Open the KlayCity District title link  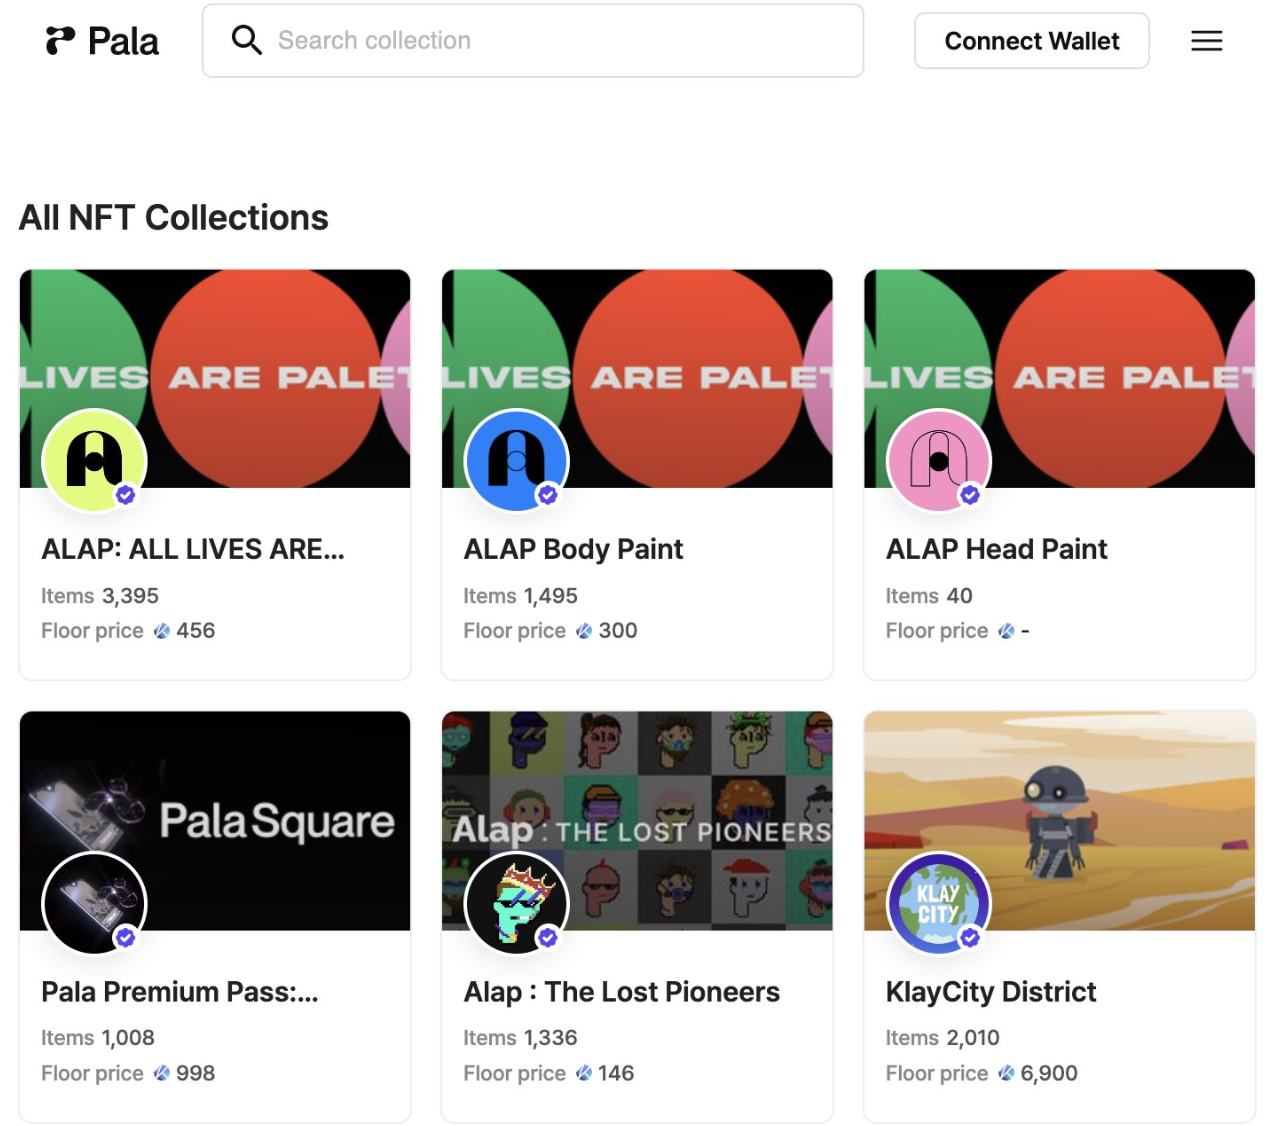(990, 992)
